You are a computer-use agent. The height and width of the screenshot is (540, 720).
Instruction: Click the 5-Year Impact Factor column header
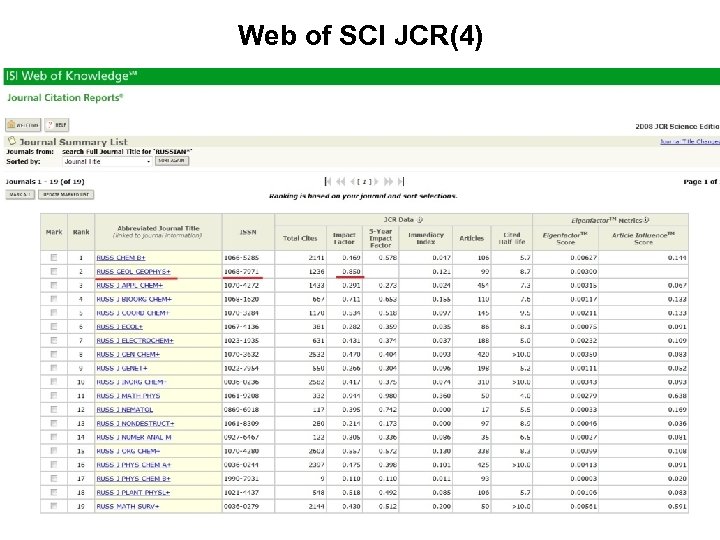click(381, 238)
